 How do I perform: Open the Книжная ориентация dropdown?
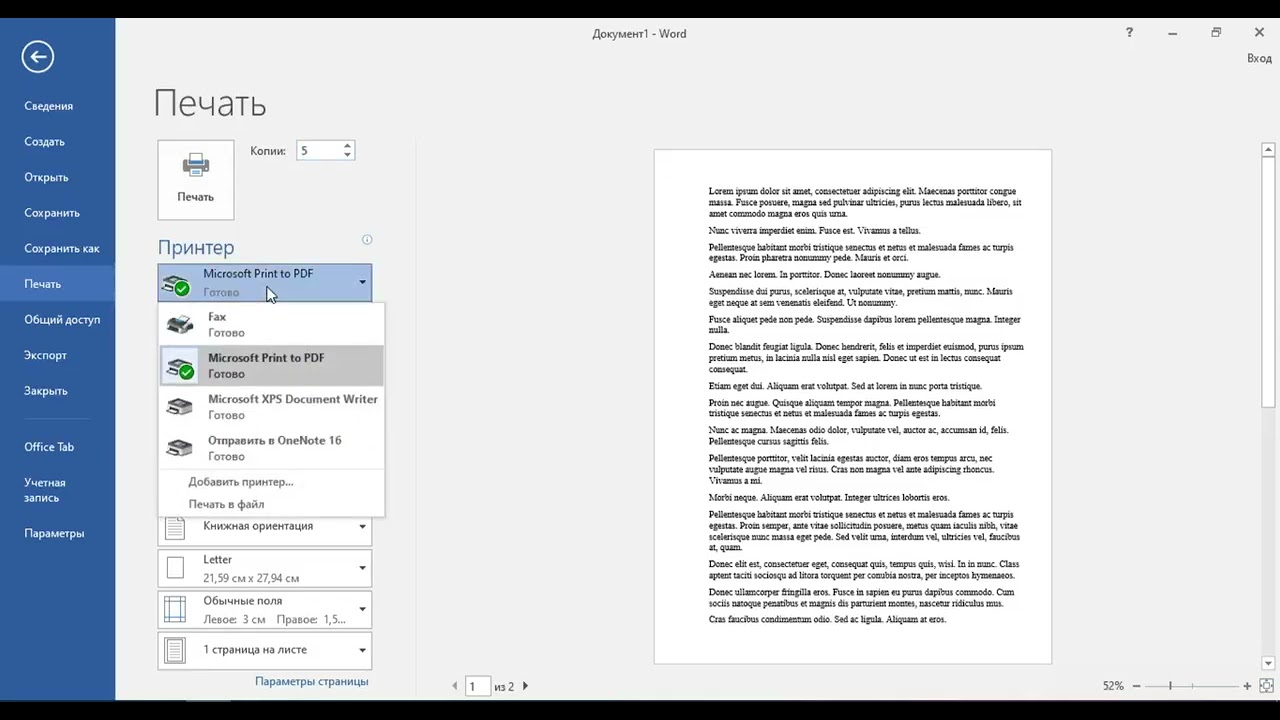265,527
